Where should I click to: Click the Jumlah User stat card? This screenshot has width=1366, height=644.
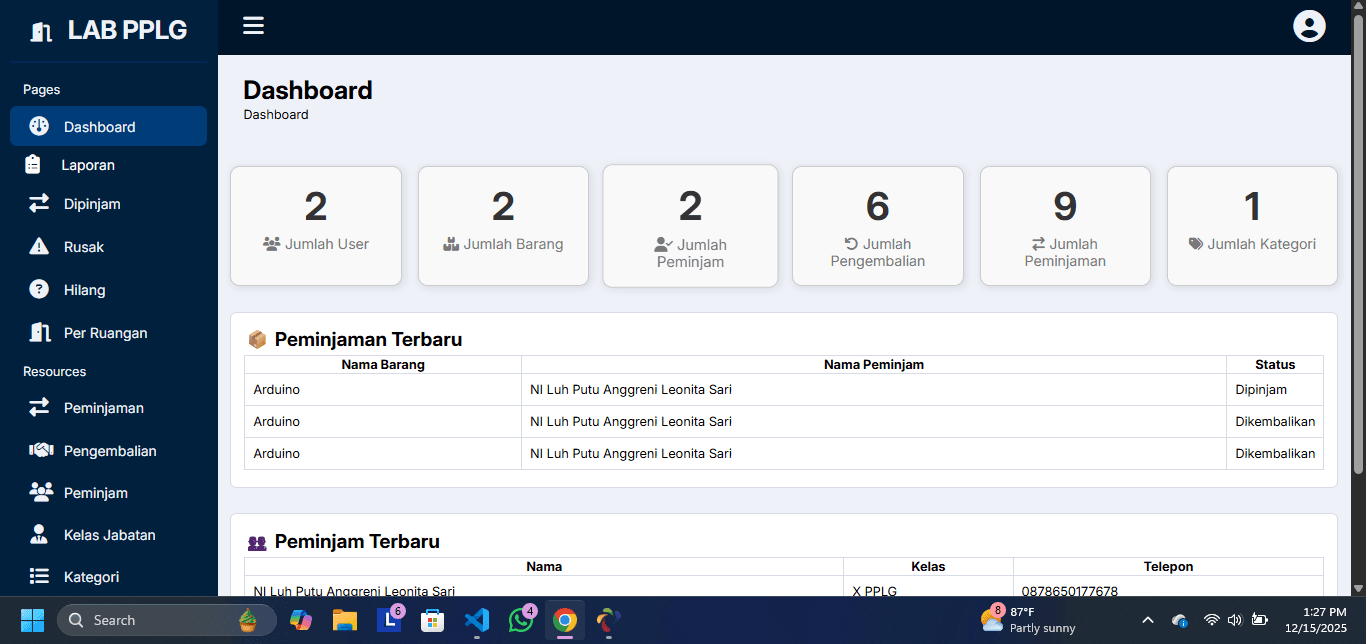coord(316,225)
